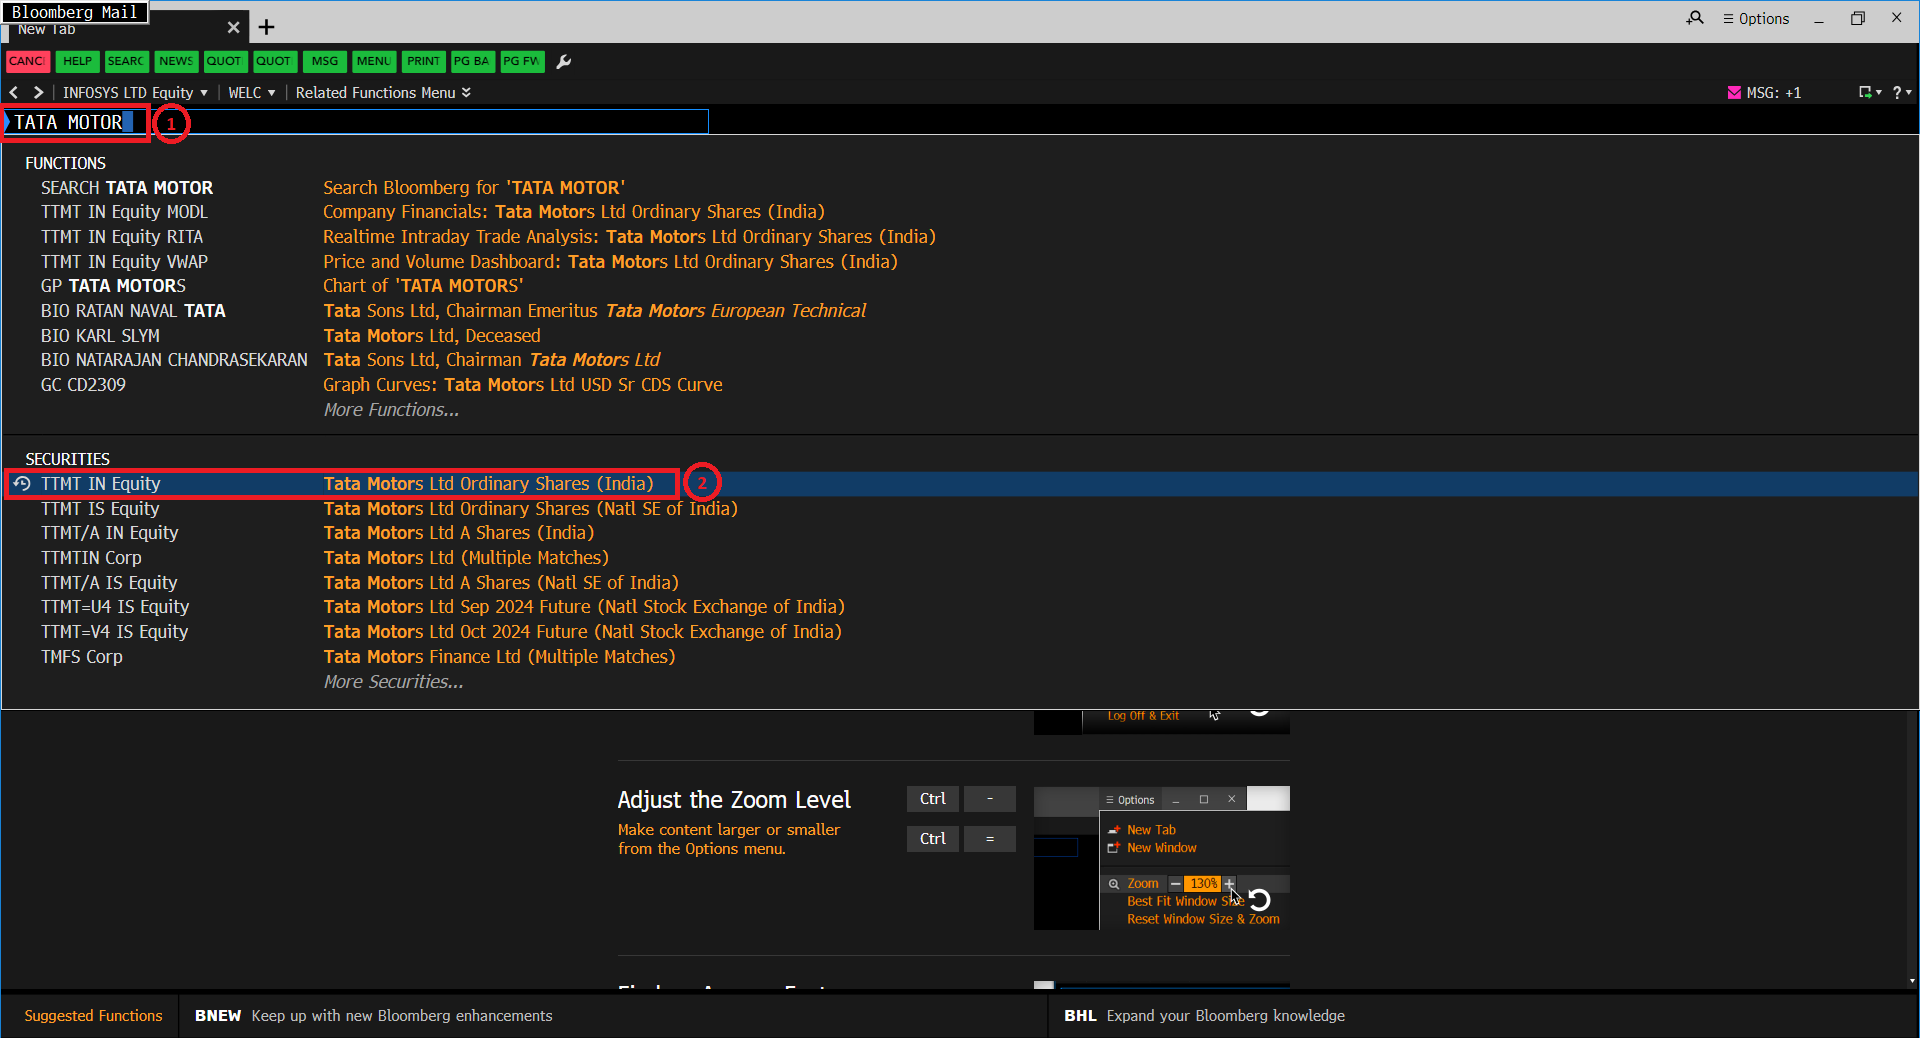Screen dimensions: 1920x1038
Task: Select TTMT/A IS Equity security
Action: coord(109,583)
